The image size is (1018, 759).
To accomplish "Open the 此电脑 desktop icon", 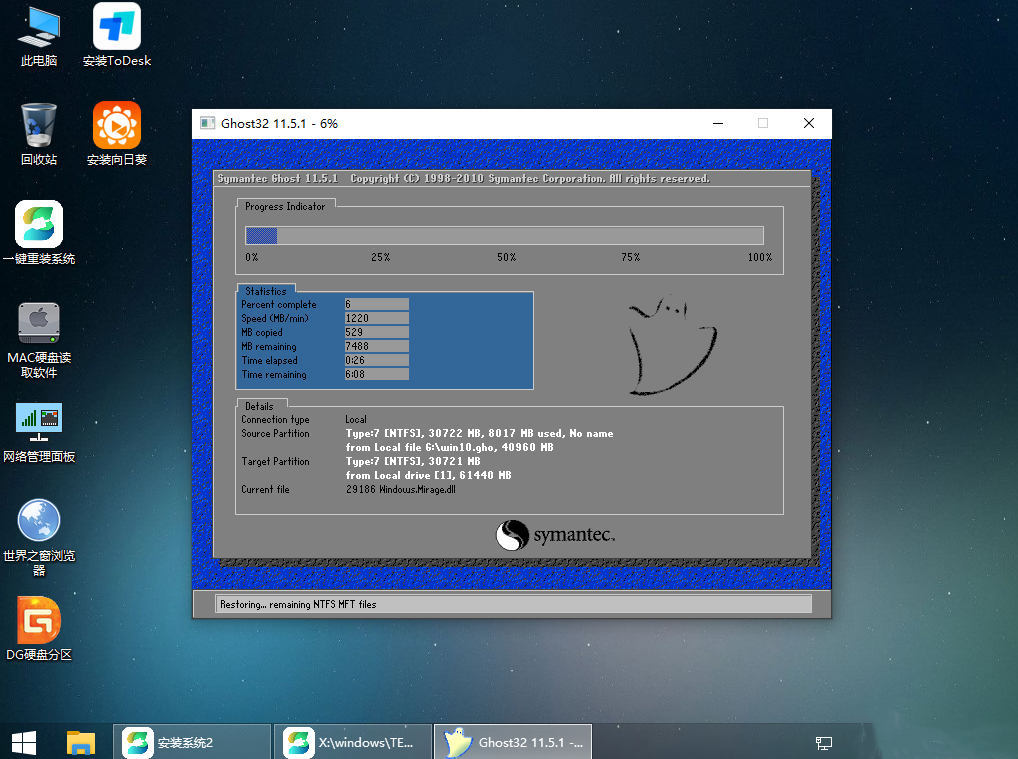I will click(37, 30).
